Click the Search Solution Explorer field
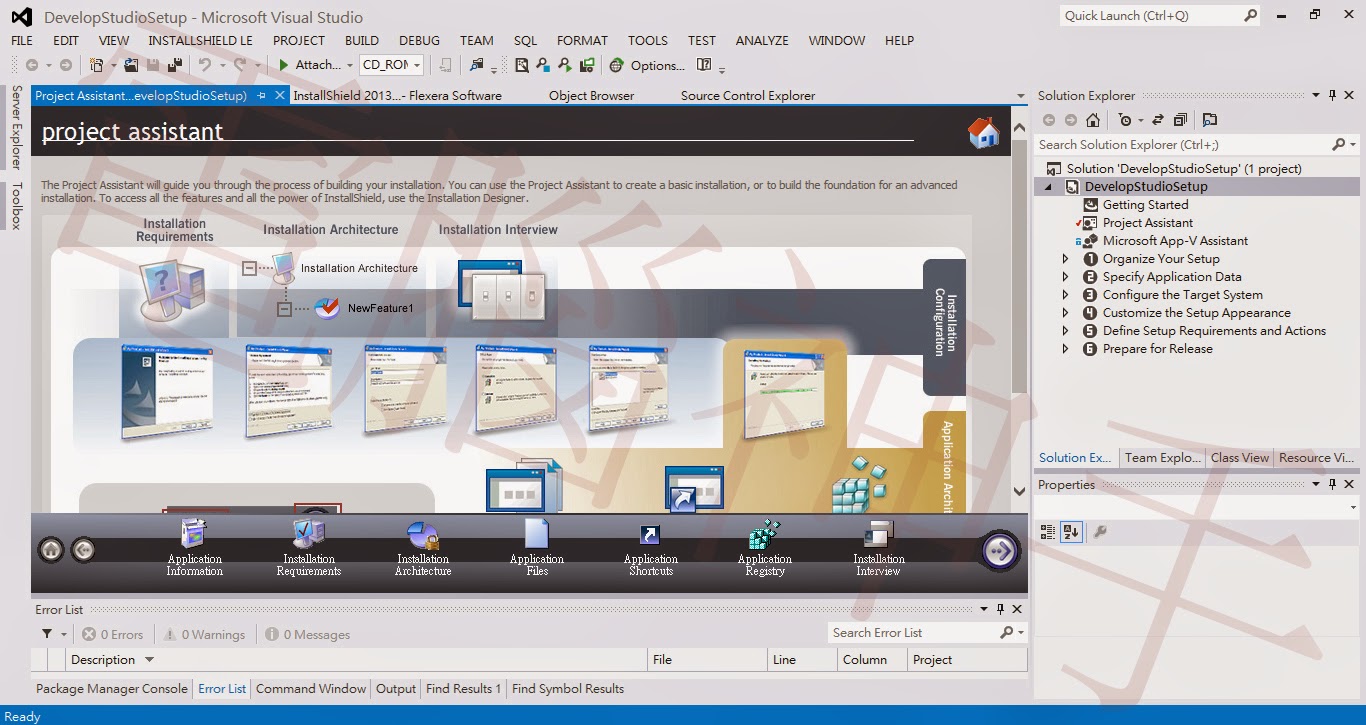Image resolution: width=1366 pixels, height=725 pixels. [1197, 145]
